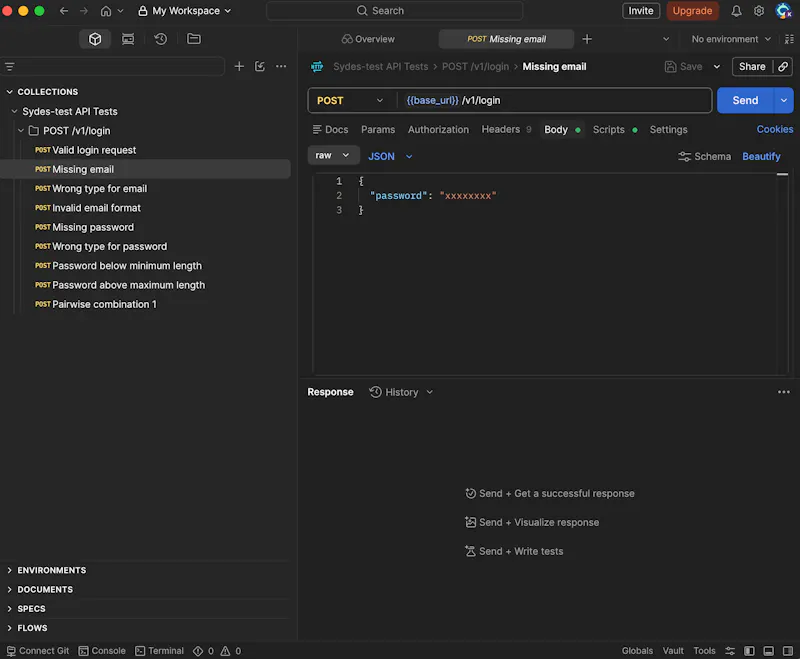Open the sidebar three-dots options menu
Screen dimensions: 800x659
[281, 66]
